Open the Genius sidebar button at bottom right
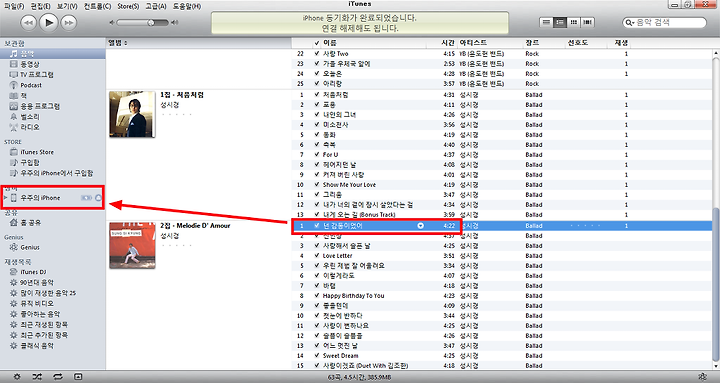The image size is (720, 383). click(702, 377)
